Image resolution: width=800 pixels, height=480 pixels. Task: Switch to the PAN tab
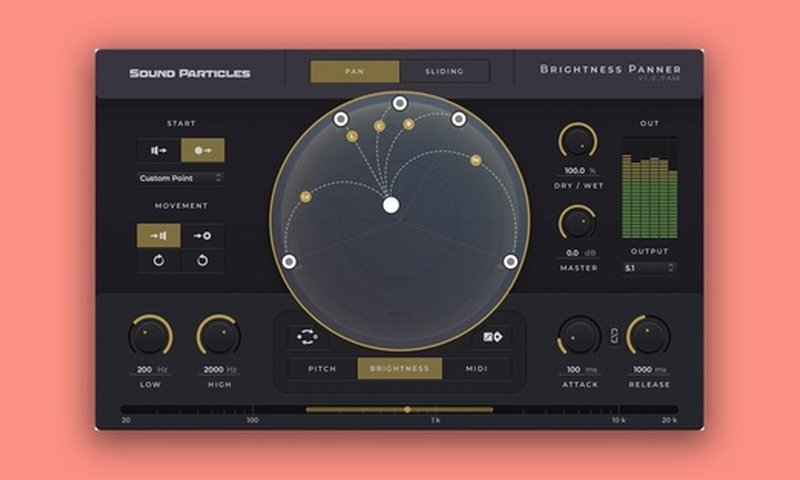[x=354, y=72]
